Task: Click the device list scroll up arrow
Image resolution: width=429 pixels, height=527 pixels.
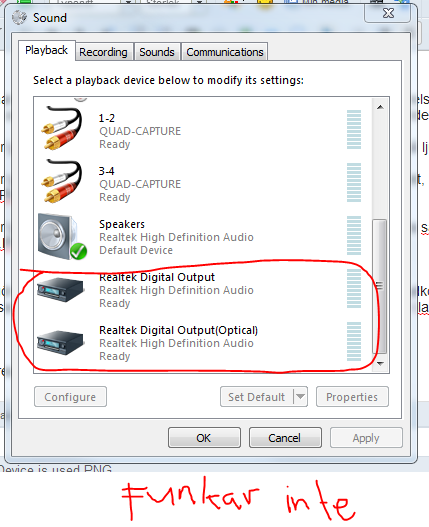Action: (x=380, y=107)
